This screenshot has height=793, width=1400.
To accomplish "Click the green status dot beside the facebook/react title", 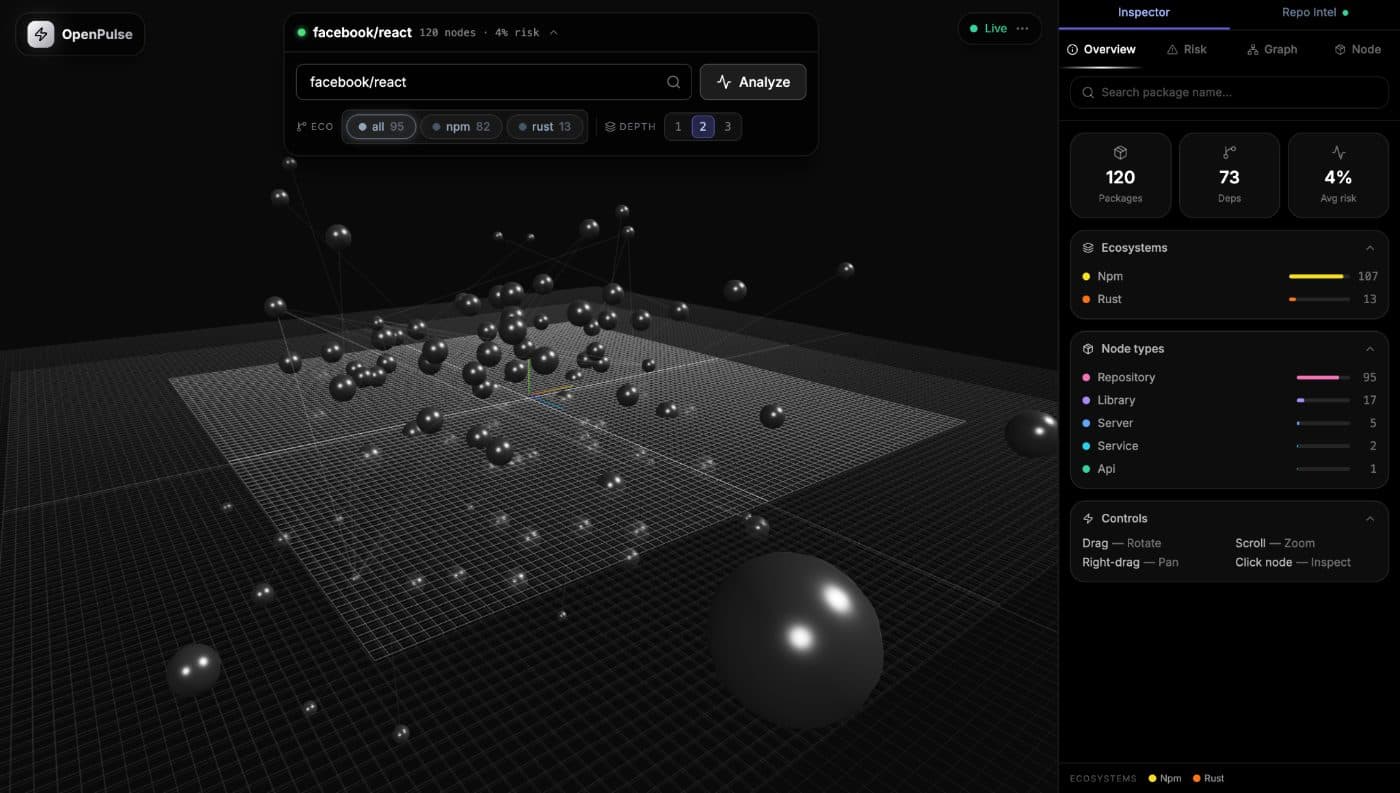I will pyautogui.click(x=301, y=33).
